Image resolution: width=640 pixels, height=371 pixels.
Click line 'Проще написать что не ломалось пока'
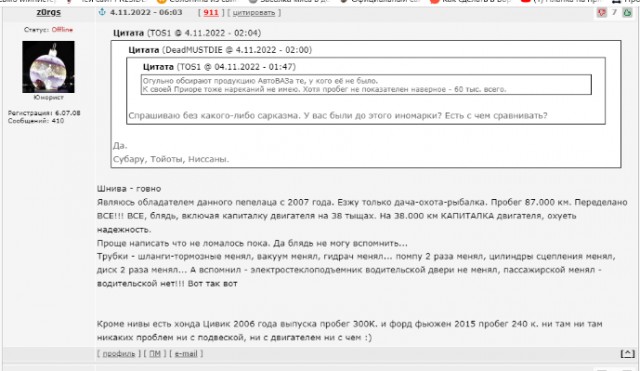point(252,243)
